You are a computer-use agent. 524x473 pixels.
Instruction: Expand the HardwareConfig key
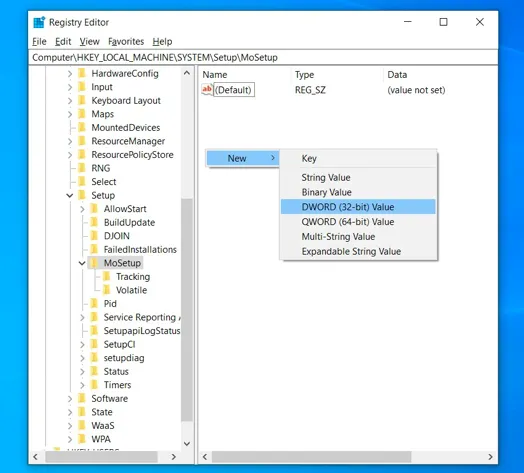(x=70, y=74)
